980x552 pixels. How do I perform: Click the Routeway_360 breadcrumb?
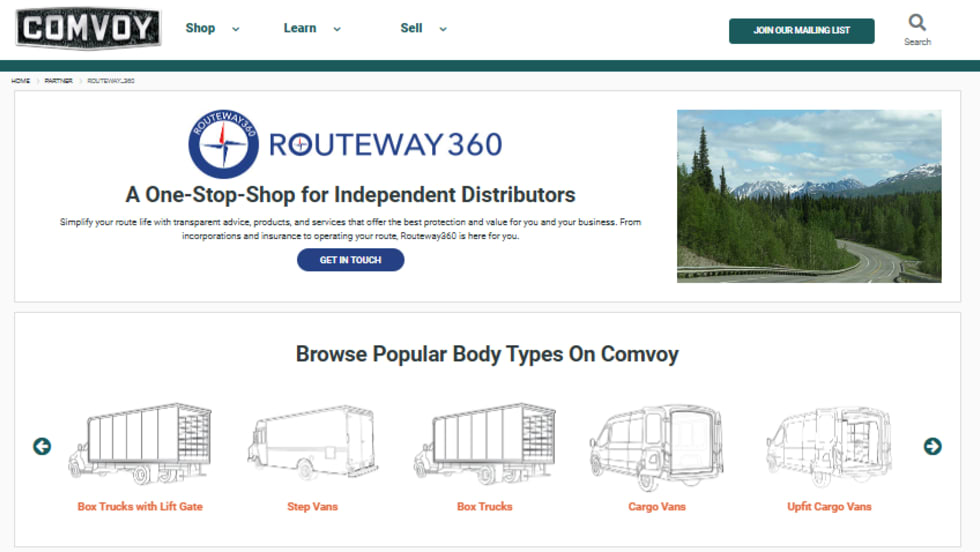[111, 81]
